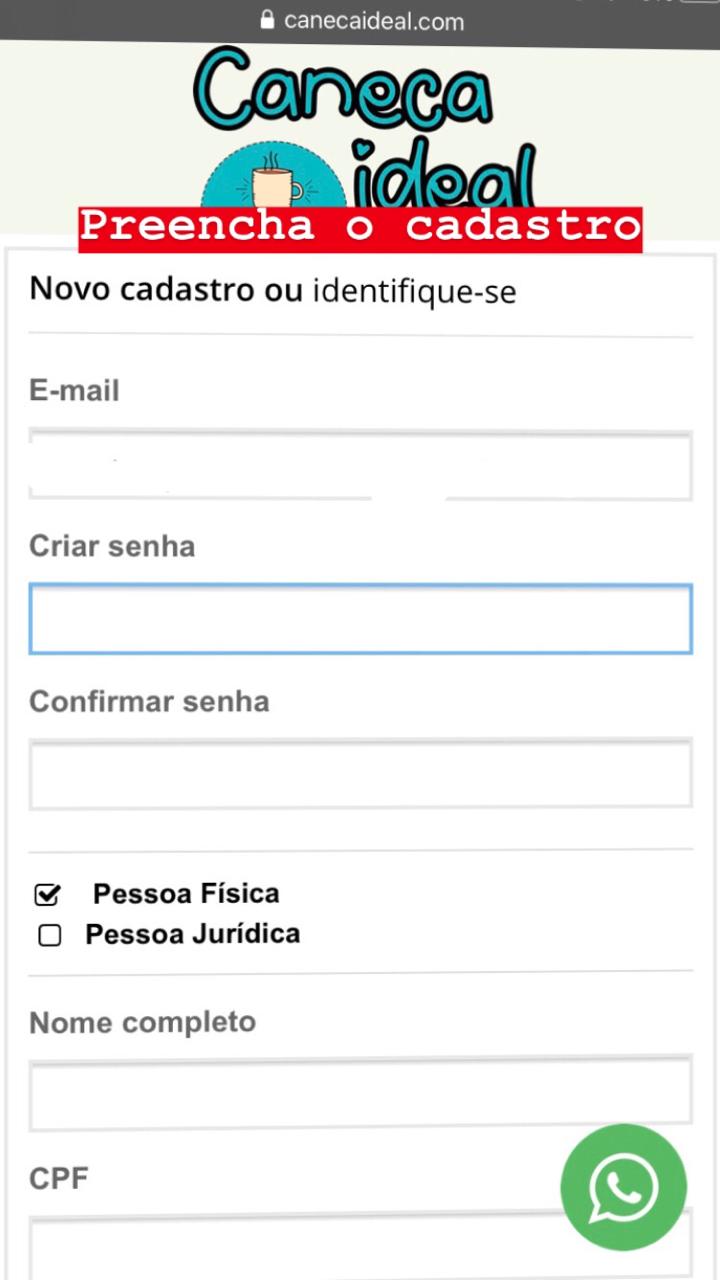Click the 'Confirmar senha' label text
This screenshot has width=720, height=1280.
(x=149, y=701)
